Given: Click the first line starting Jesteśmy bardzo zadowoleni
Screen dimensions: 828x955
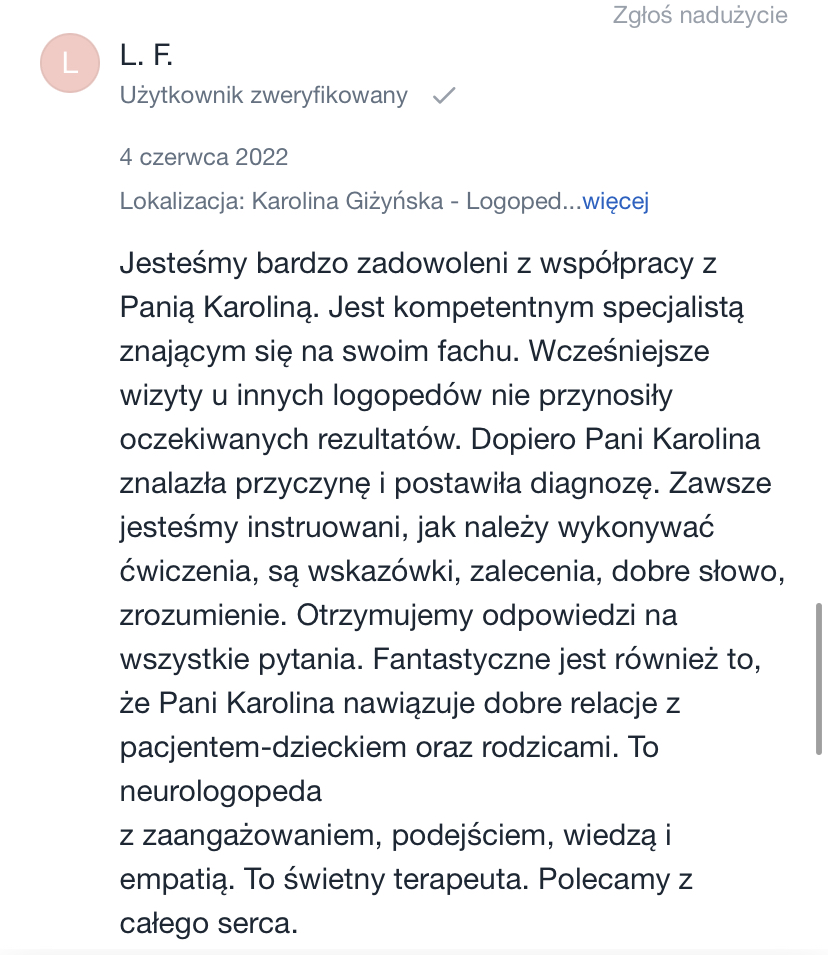Looking at the screenshot, I should (x=418, y=264).
